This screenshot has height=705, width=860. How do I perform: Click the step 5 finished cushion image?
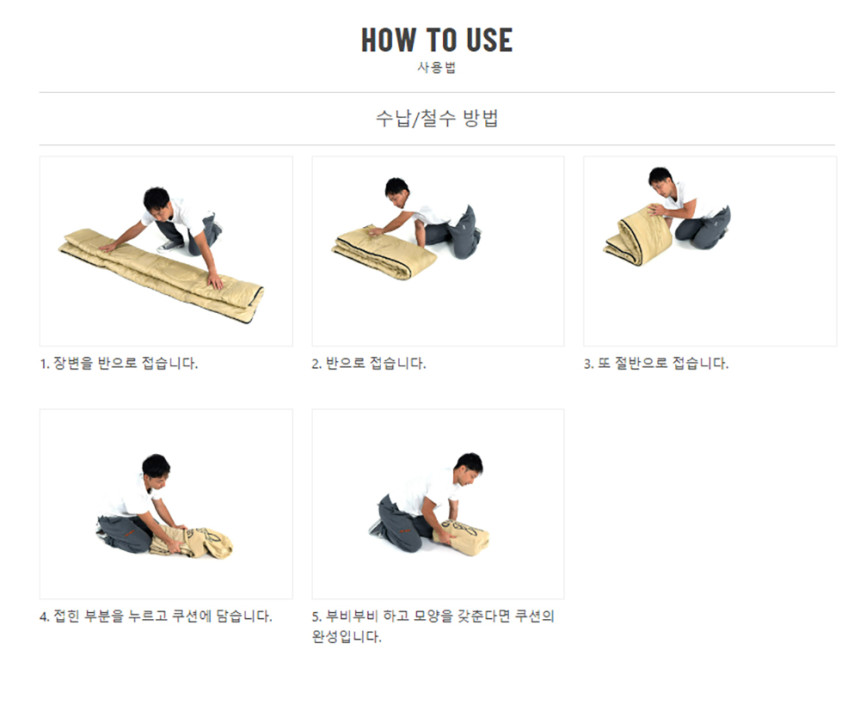(x=438, y=504)
